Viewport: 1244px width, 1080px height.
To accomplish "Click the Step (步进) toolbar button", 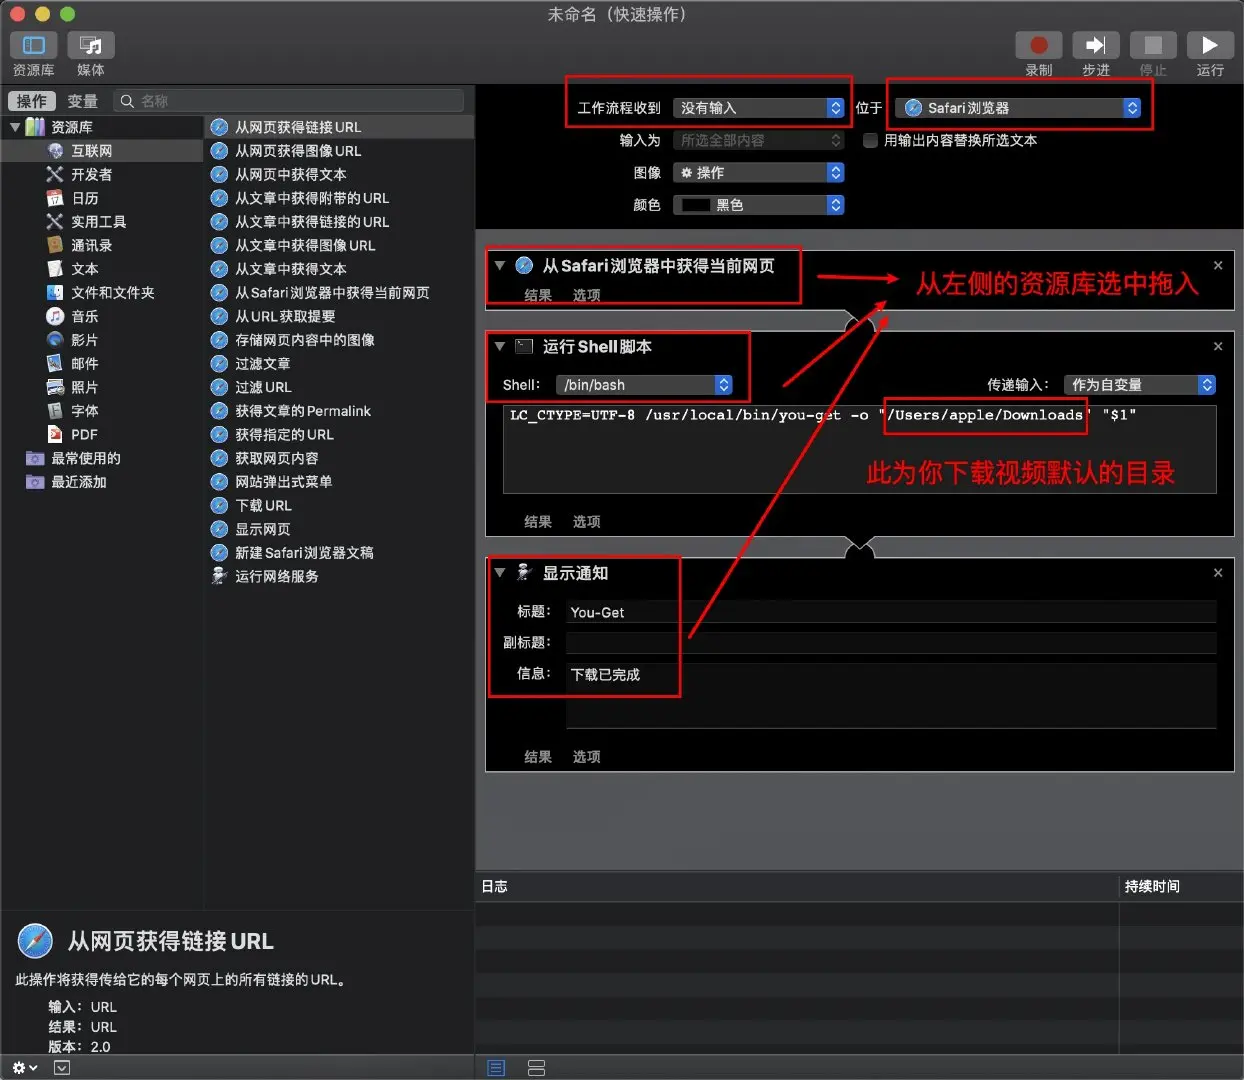I will pyautogui.click(x=1096, y=45).
